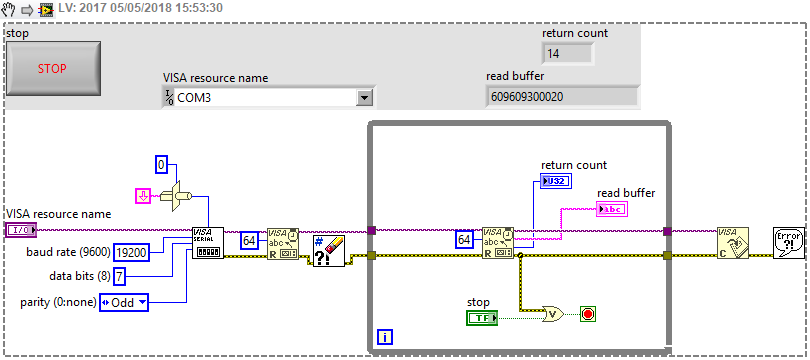Click the red STOP button
The image size is (810, 360).
coord(53,69)
